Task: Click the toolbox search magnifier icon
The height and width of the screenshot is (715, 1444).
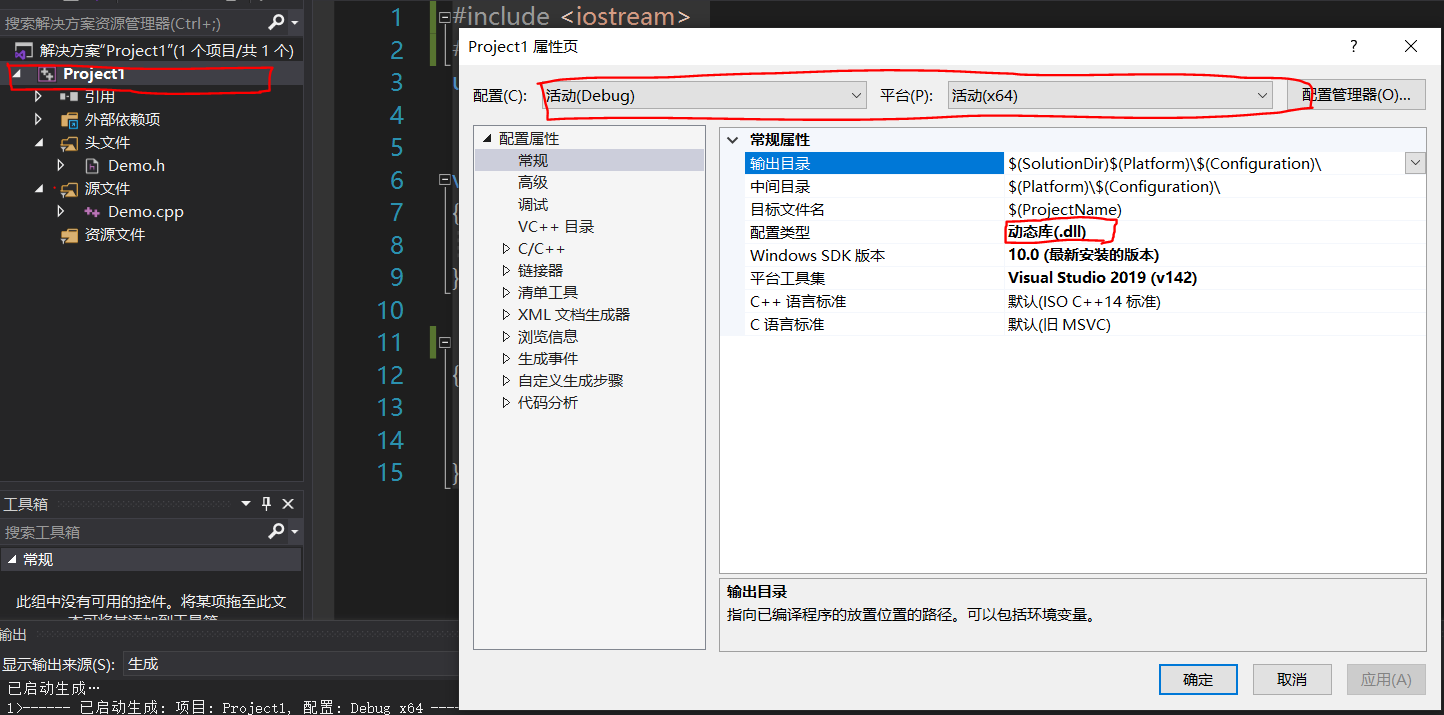Action: 277,531
